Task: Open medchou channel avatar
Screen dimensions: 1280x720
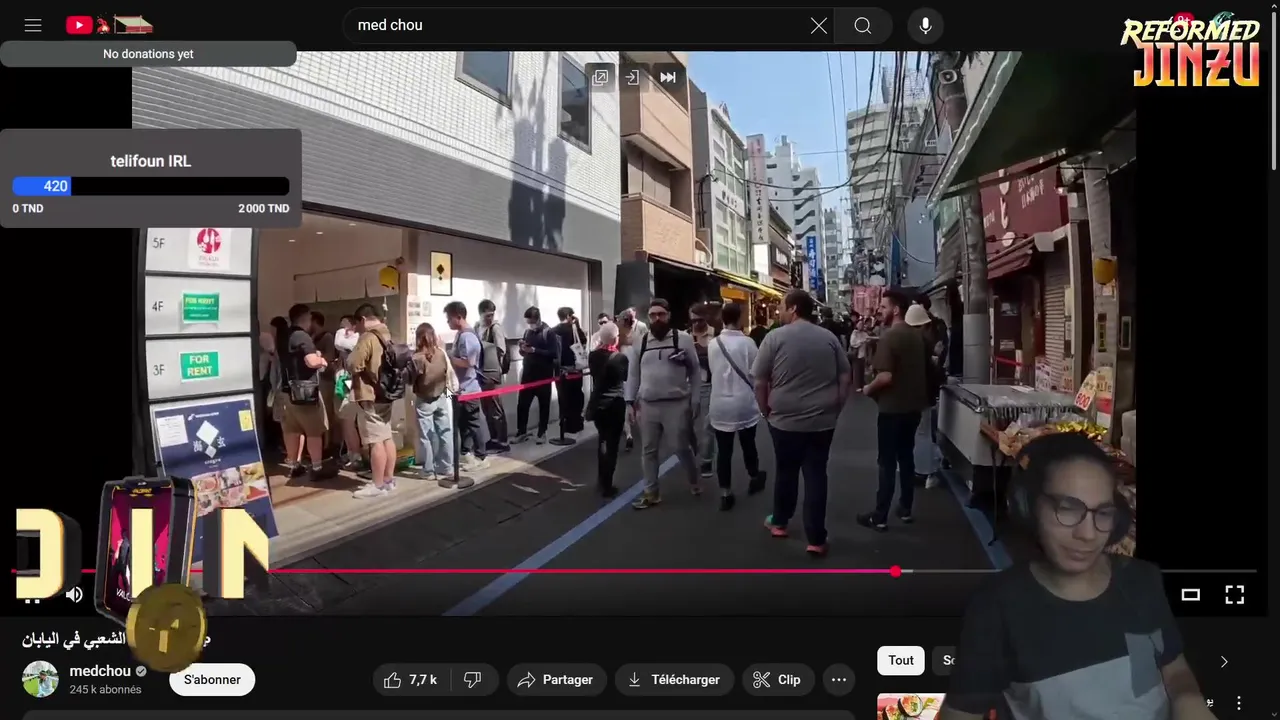Action: click(41, 679)
